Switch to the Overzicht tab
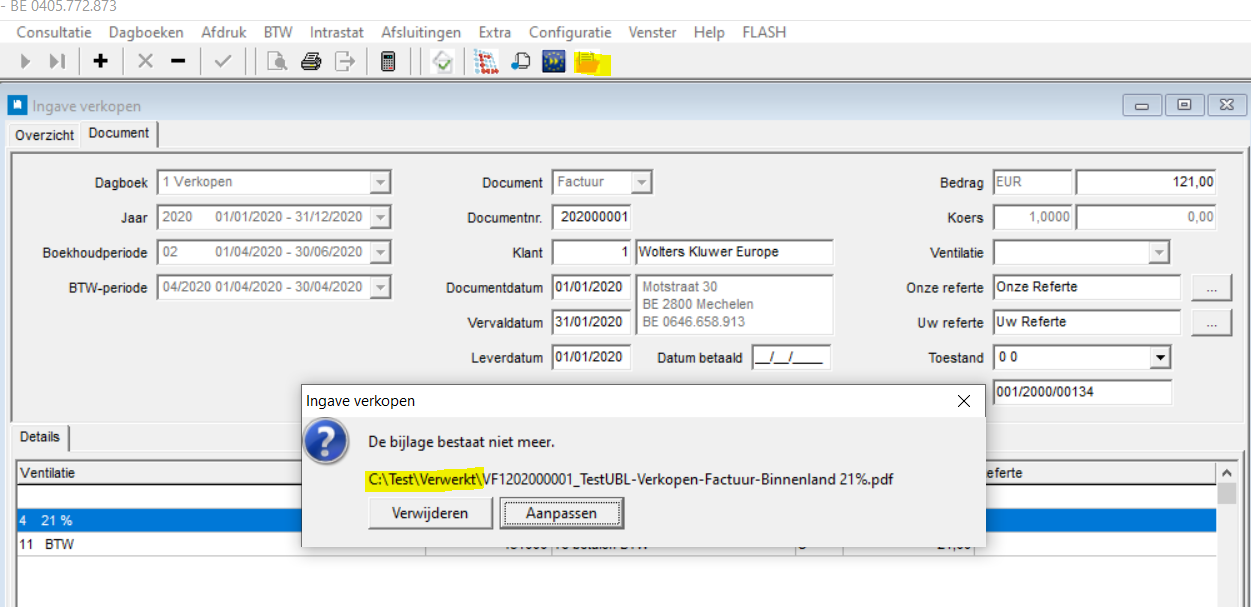1251x607 pixels. click(44, 135)
